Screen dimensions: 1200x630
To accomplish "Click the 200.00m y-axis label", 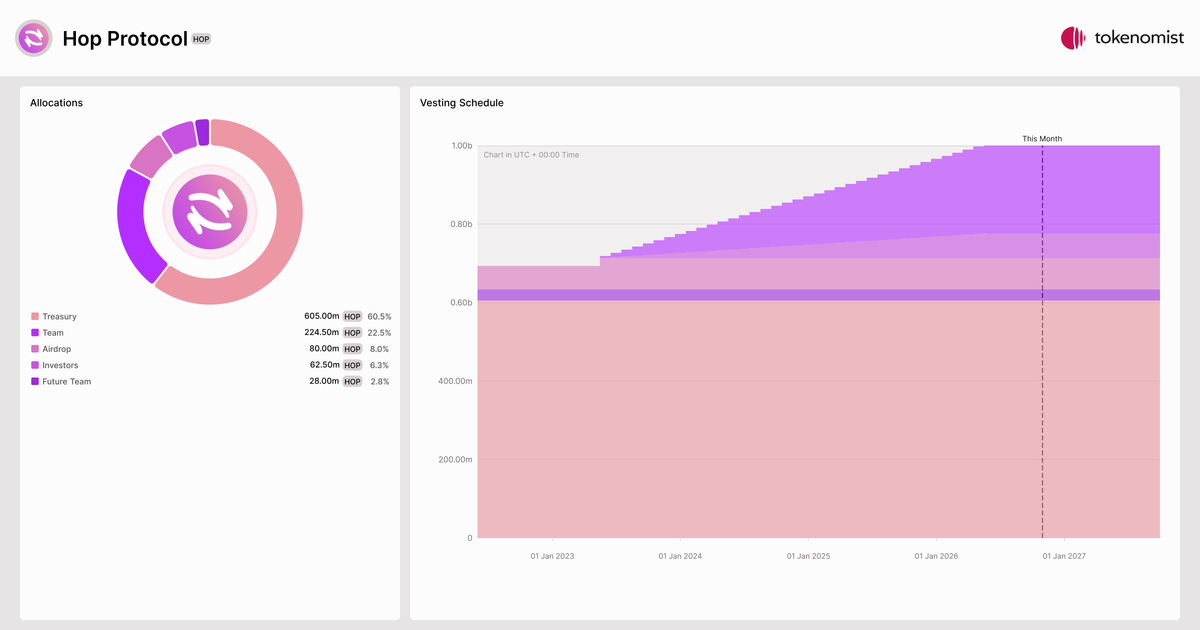I will tap(455, 460).
